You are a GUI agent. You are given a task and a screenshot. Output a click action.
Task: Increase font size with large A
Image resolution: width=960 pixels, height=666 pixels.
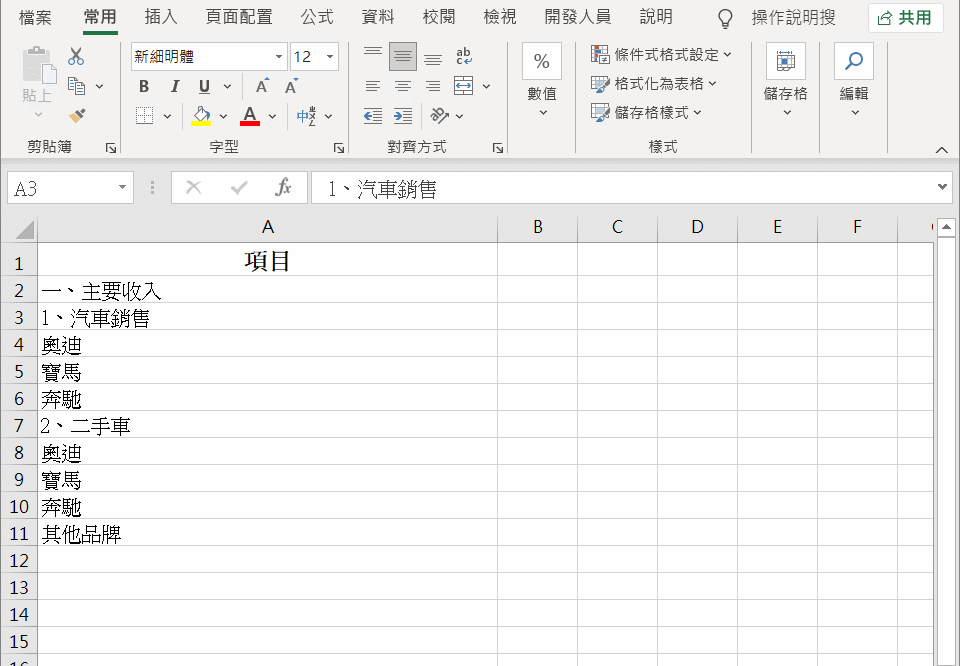point(262,86)
